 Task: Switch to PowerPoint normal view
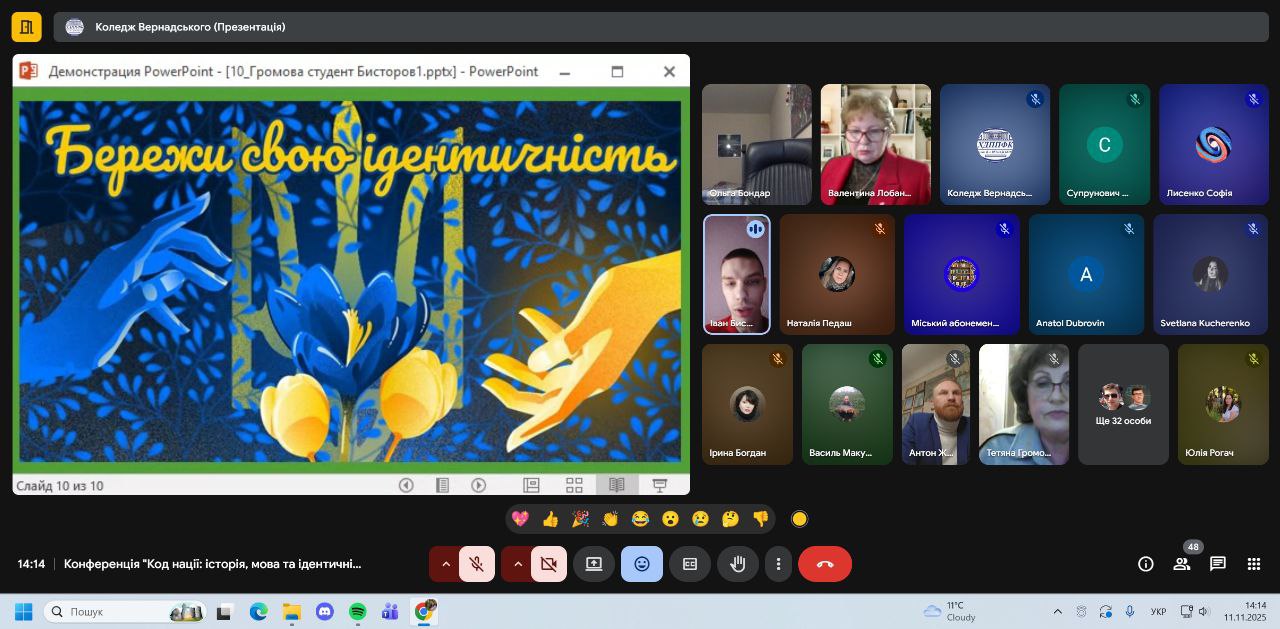pyautogui.click(x=531, y=485)
